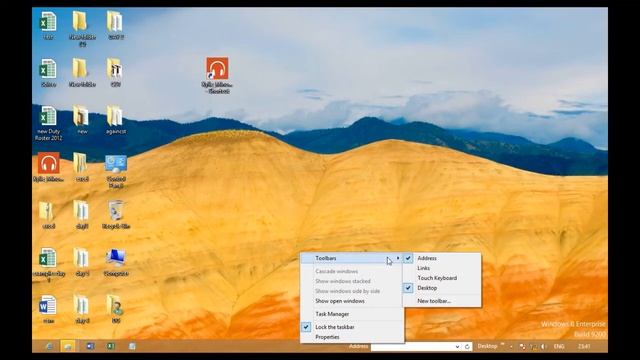Switch to Excel from the taskbar
This screenshot has height=360, width=640.
(x=111, y=346)
